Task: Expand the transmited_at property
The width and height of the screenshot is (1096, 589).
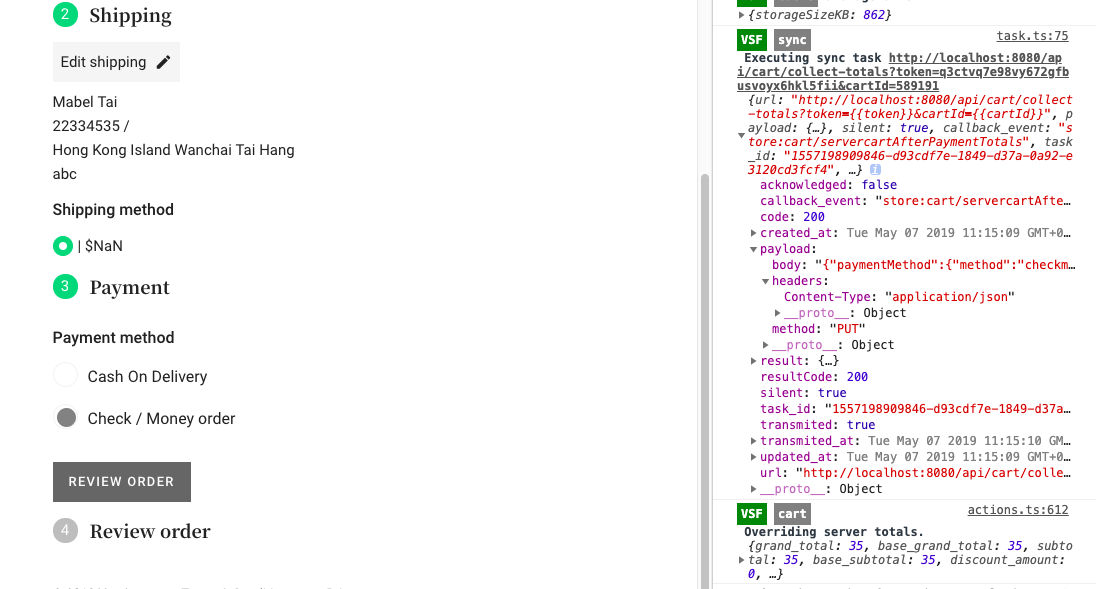Action: pyautogui.click(x=753, y=441)
